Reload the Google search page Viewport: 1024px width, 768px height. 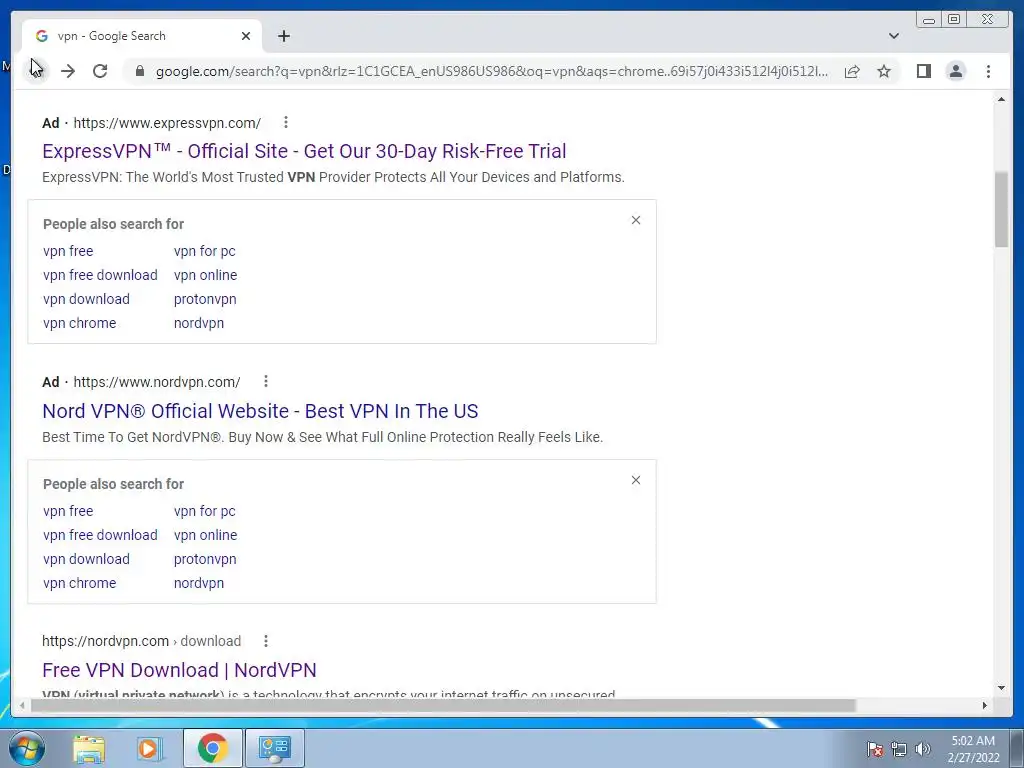click(100, 71)
